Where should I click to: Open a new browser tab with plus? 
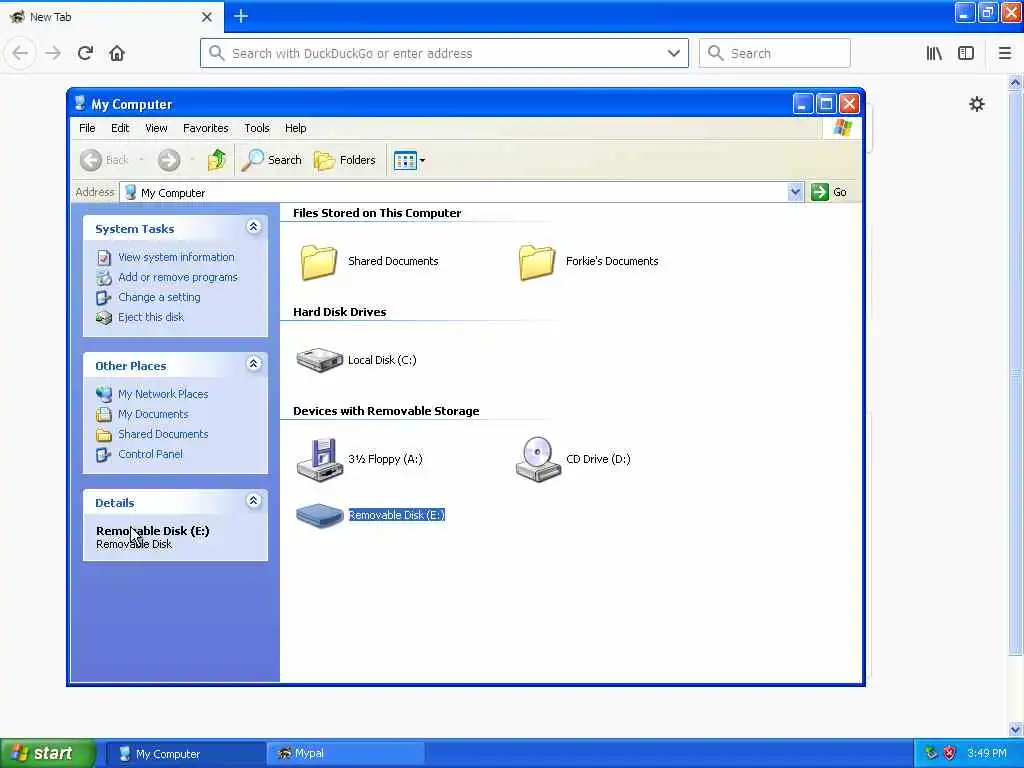tap(240, 16)
